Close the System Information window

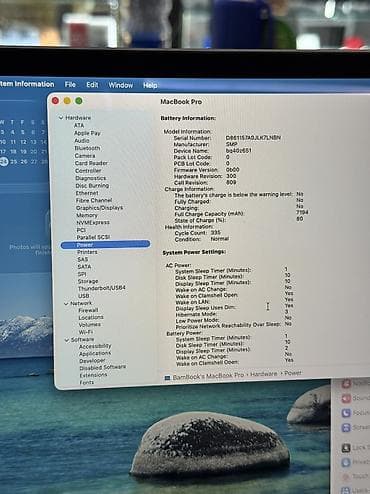click(x=55, y=101)
